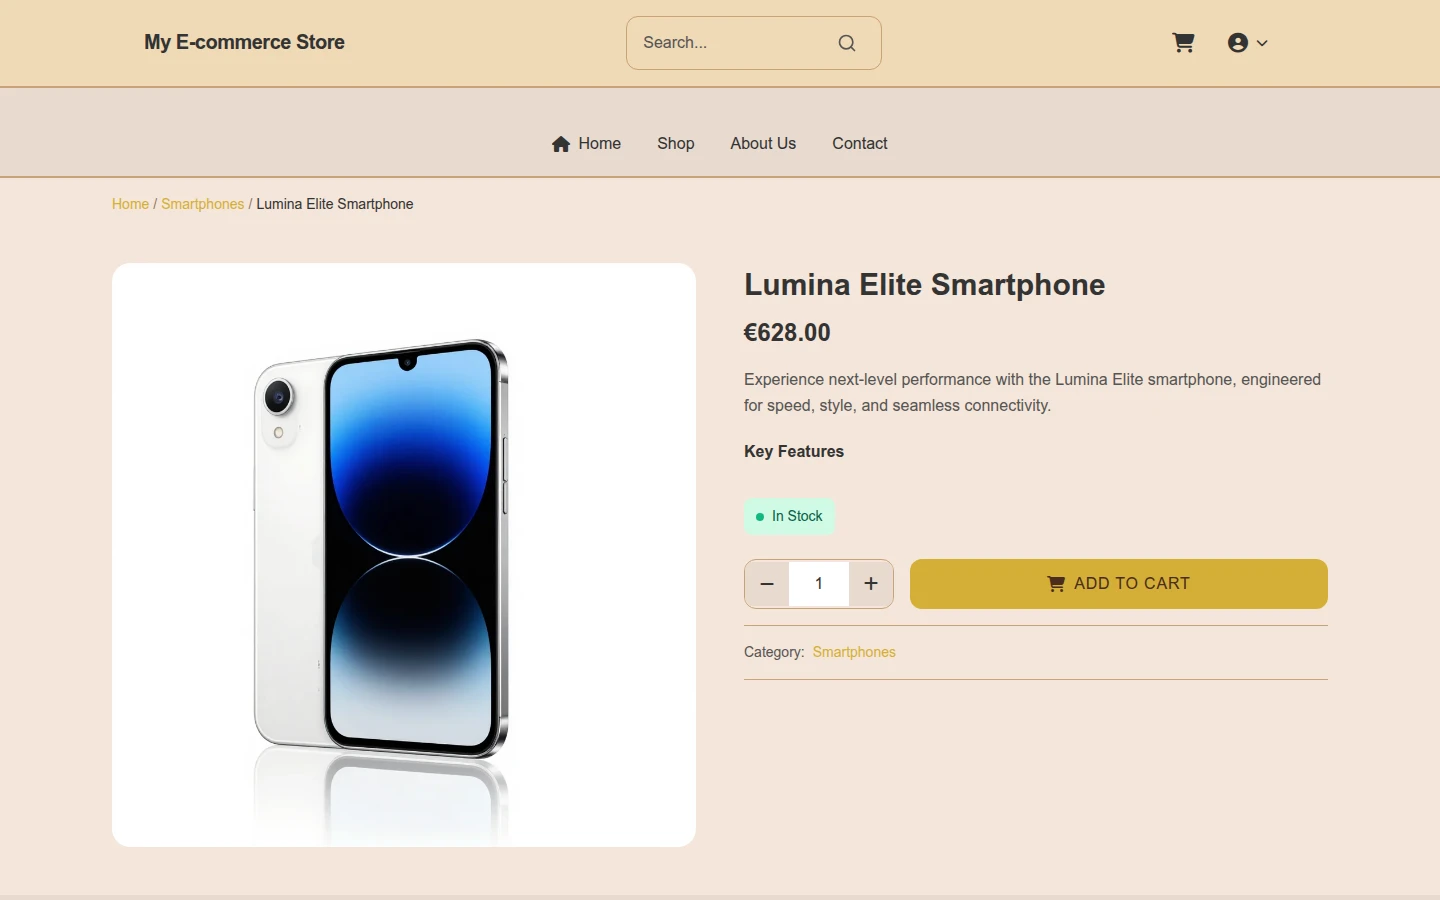
Task: Click the magnifying glass search icon
Action: (847, 43)
